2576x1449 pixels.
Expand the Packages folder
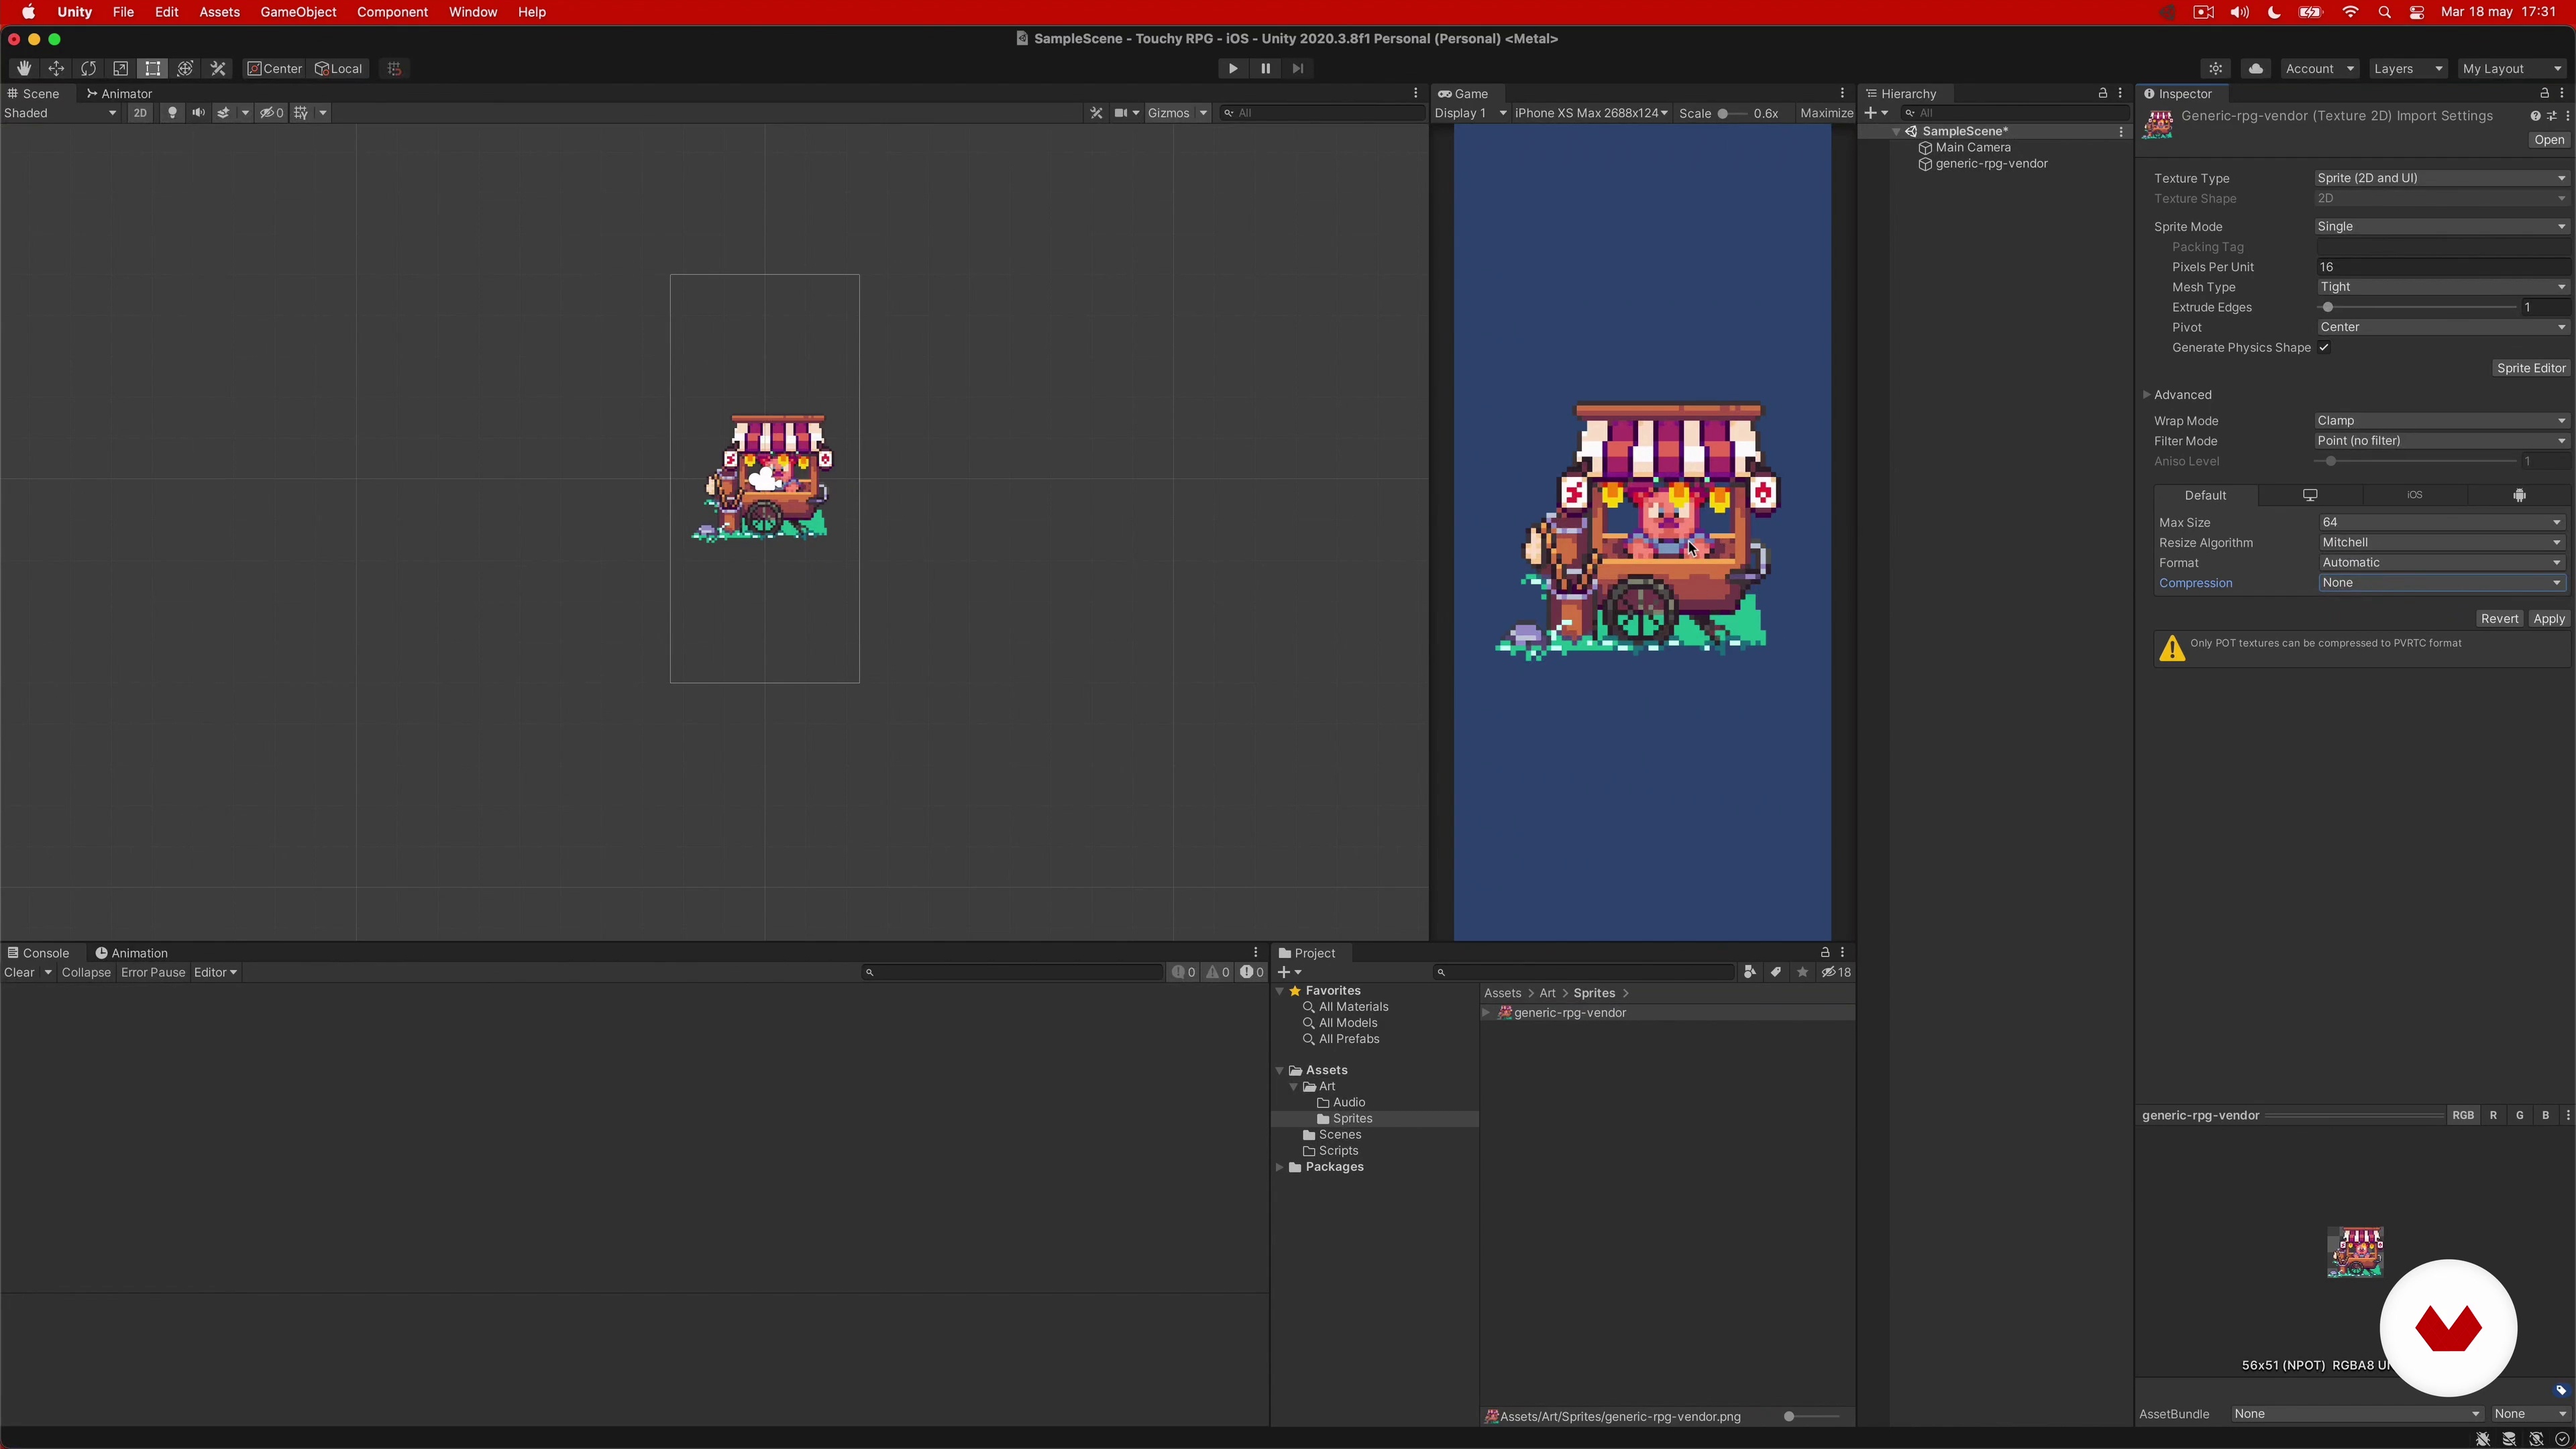coord(1280,1167)
